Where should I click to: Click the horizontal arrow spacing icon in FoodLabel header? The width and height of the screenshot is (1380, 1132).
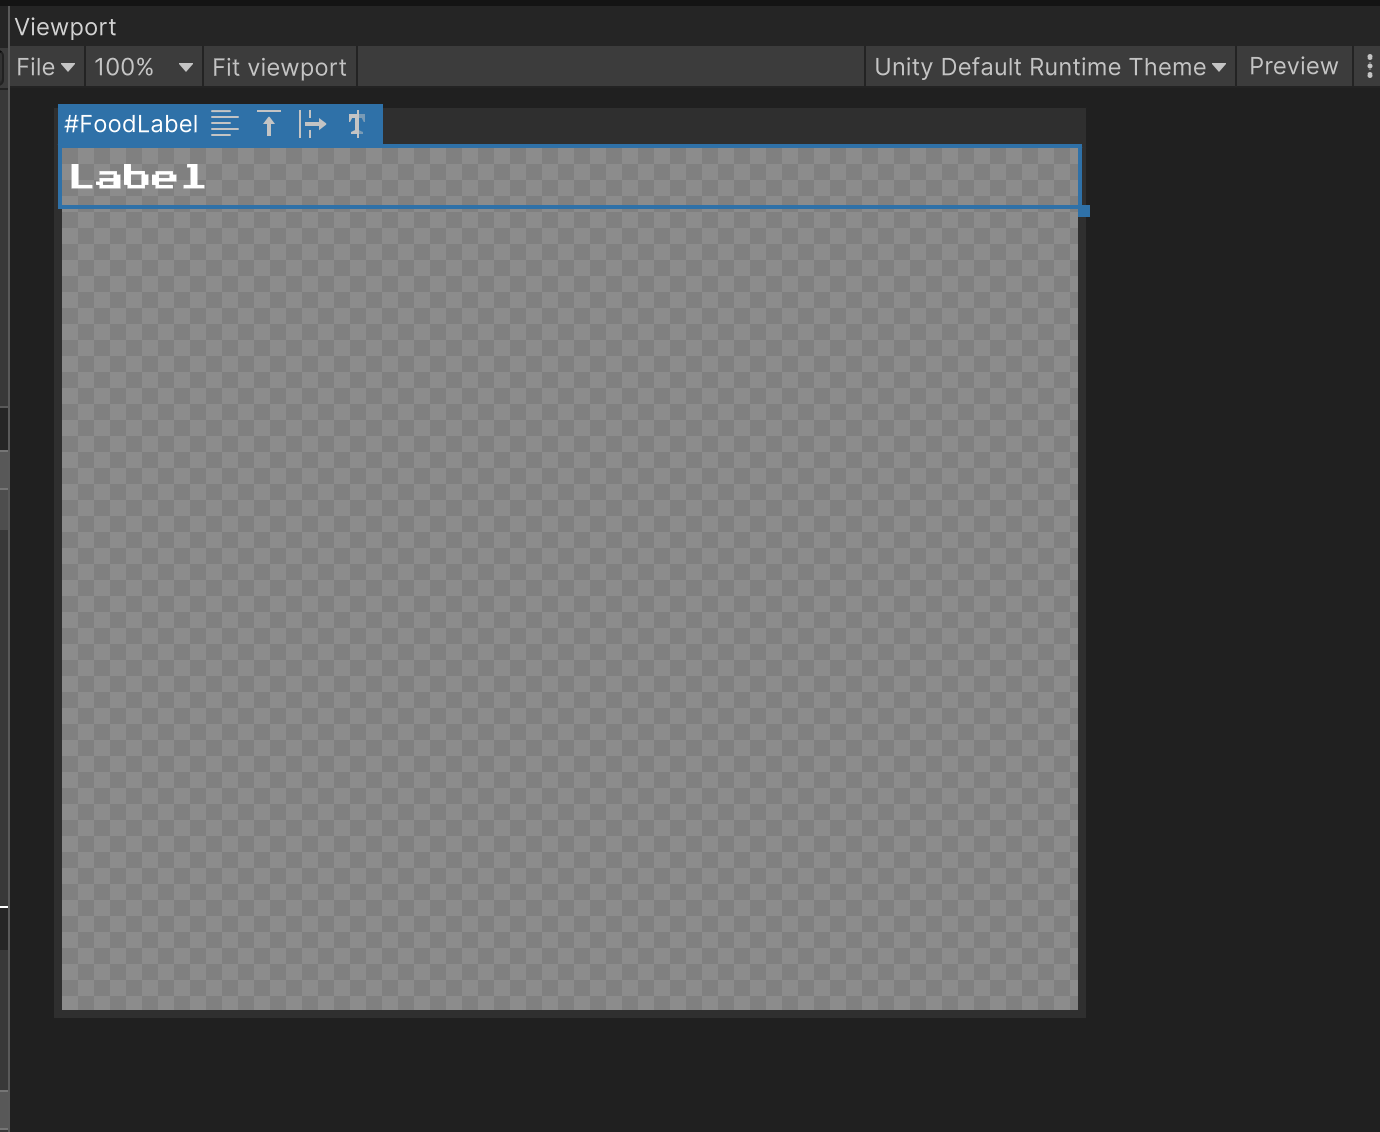click(x=313, y=124)
